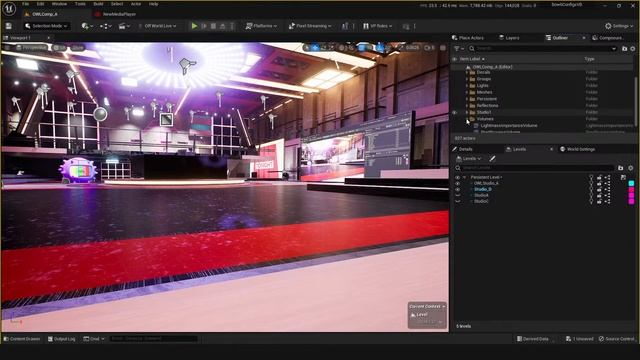Open the Build menu

click(x=98, y=4)
